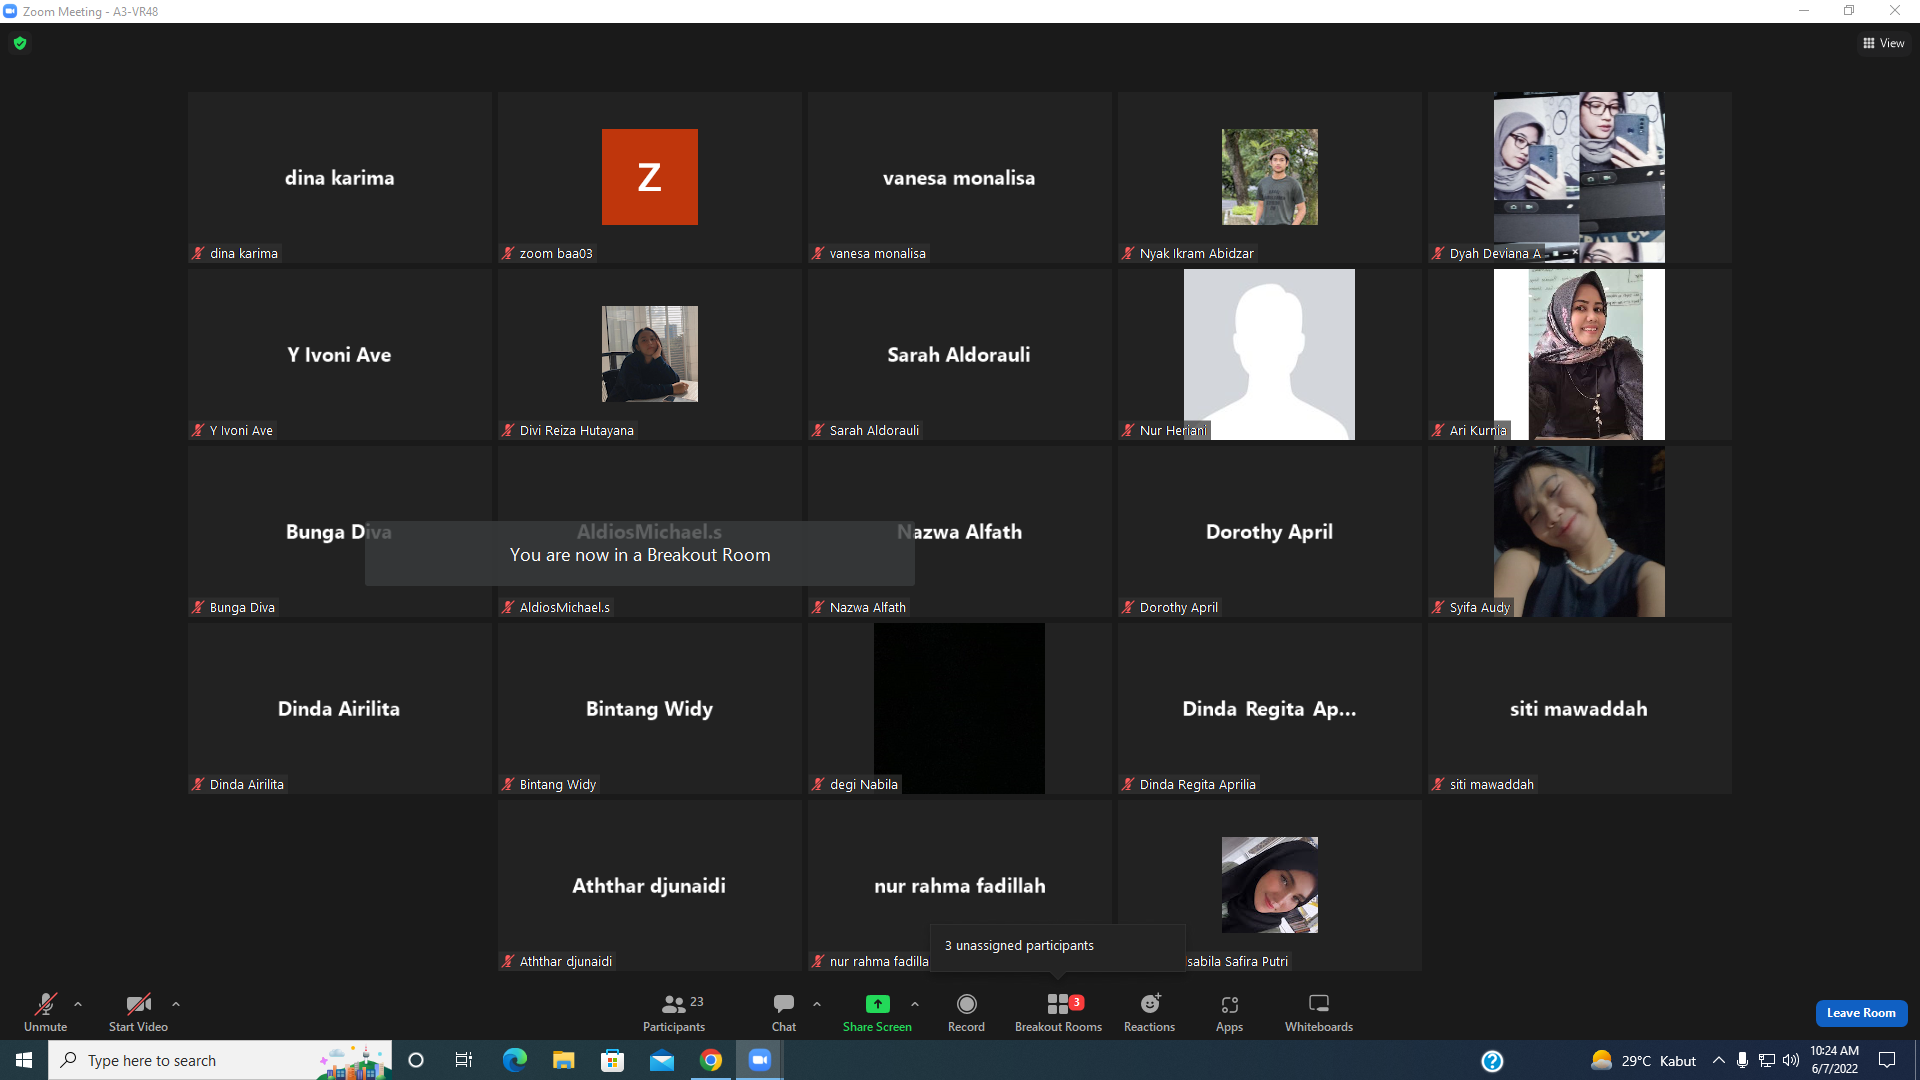
Task: Open the View layout menu
Action: 1884,43
